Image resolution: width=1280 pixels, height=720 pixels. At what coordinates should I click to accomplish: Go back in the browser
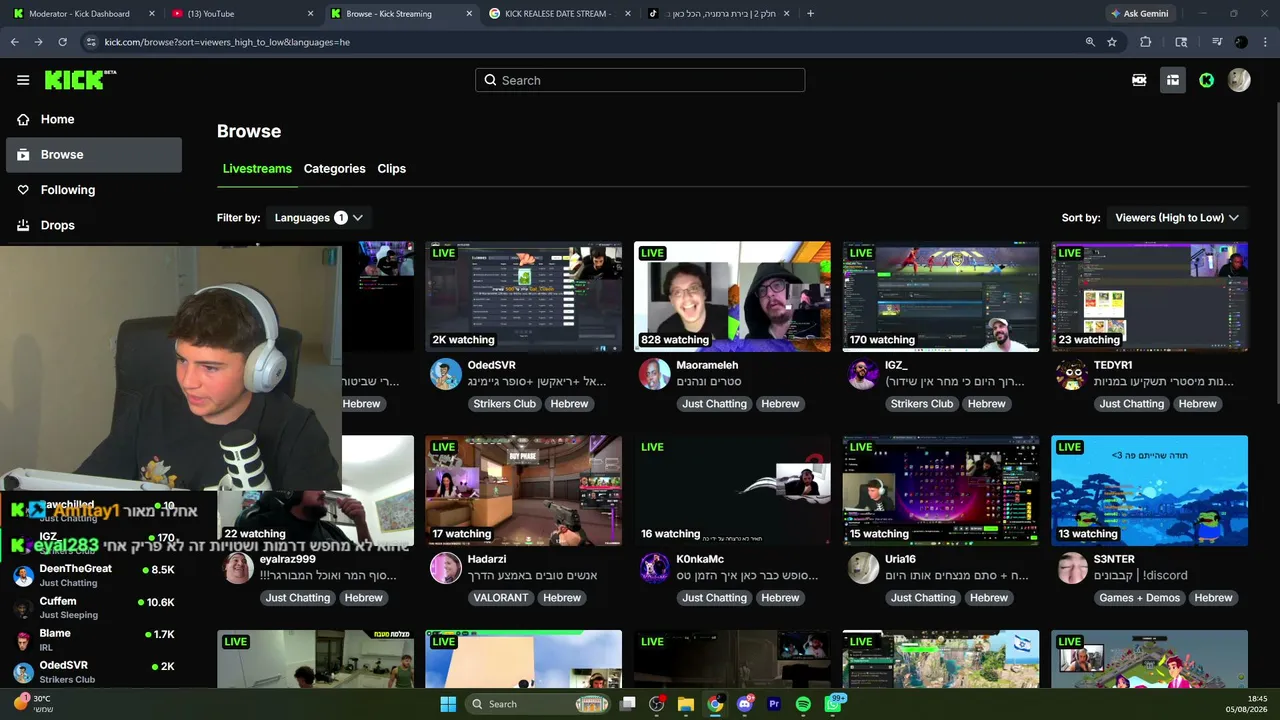[x=14, y=42]
